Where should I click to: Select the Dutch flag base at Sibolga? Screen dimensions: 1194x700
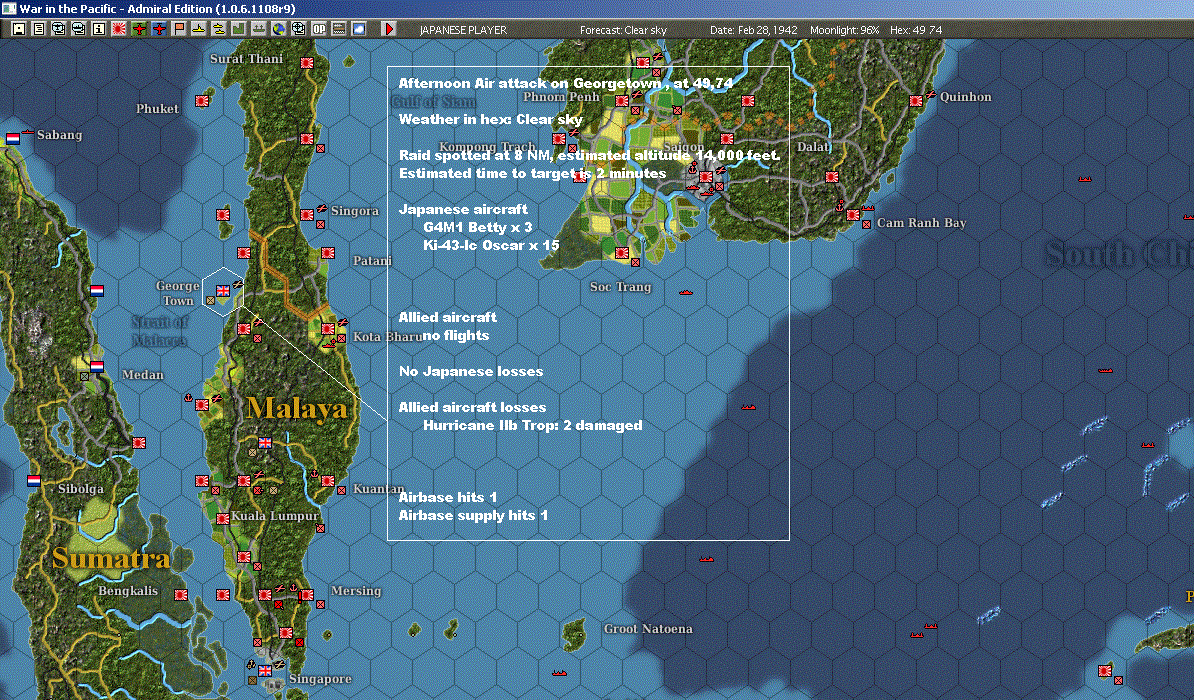[x=34, y=481]
